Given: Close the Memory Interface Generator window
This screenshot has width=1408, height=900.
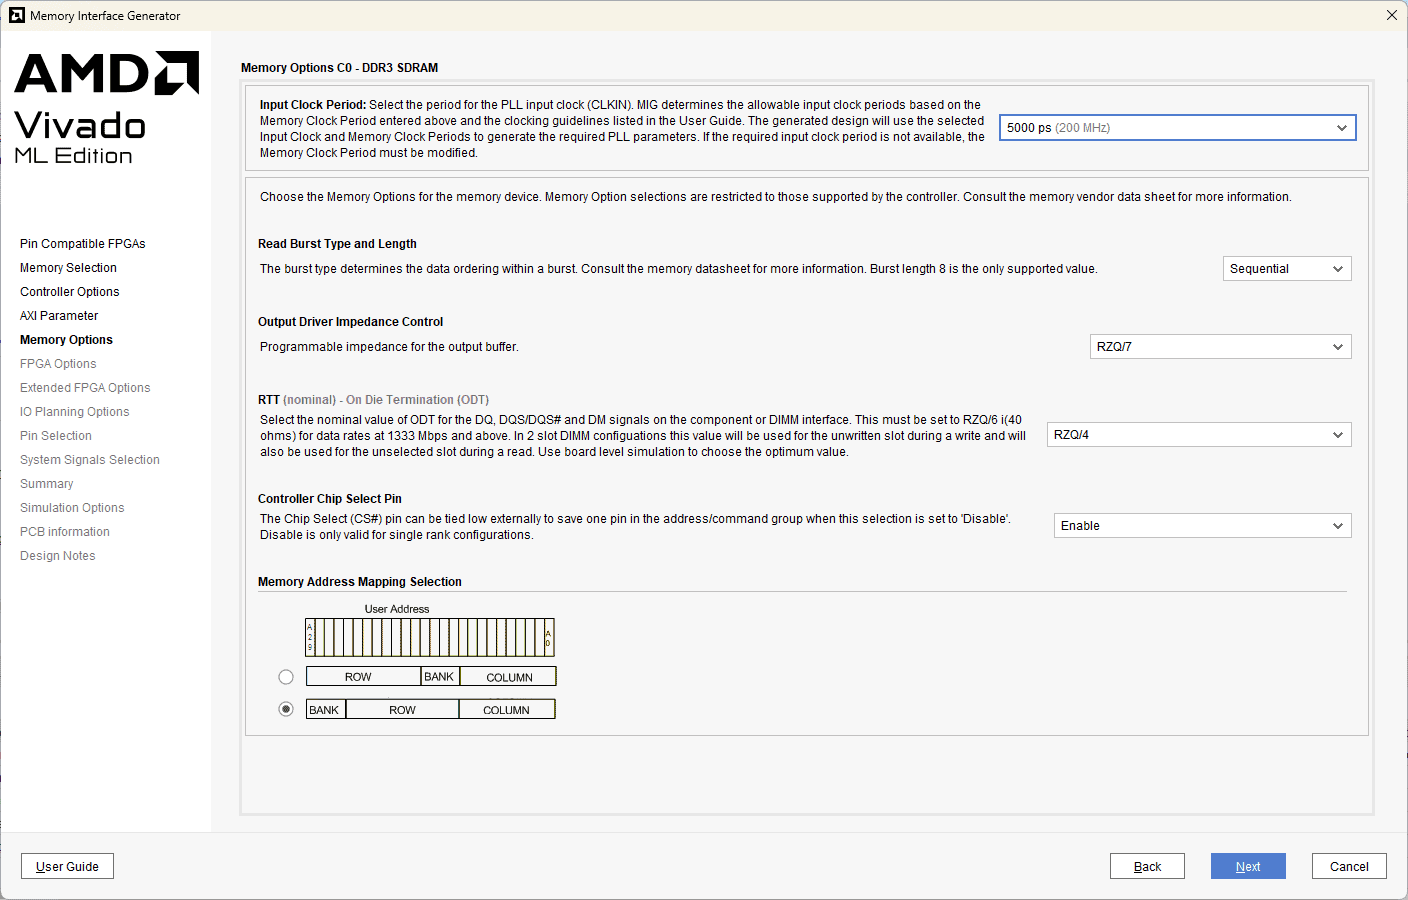Looking at the screenshot, I should (1391, 15).
